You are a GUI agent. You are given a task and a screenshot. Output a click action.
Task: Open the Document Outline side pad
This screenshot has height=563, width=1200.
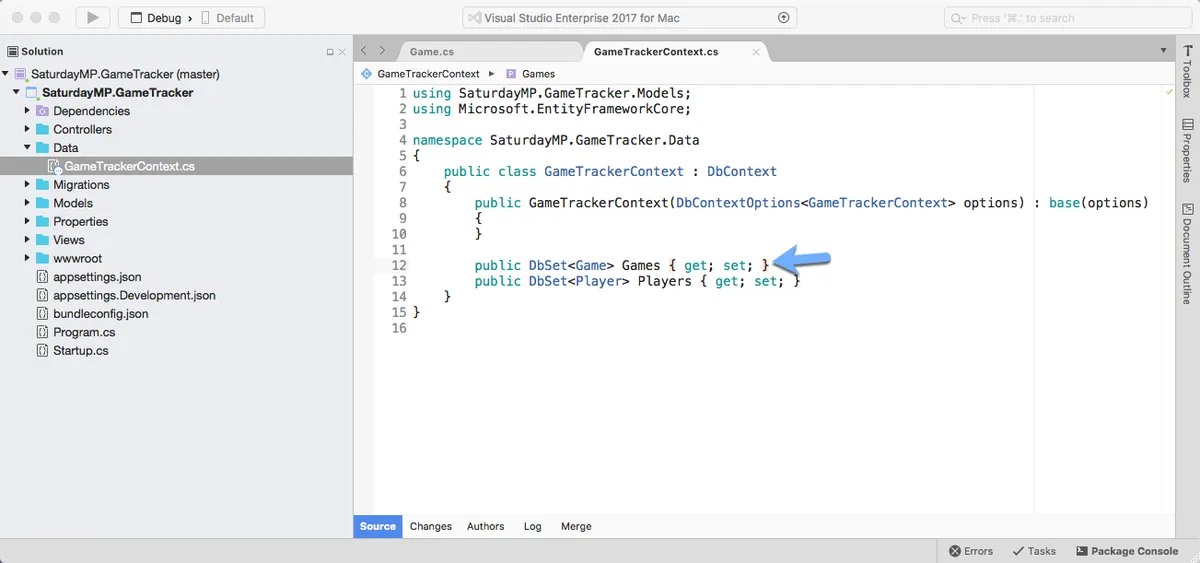tap(1188, 253)
